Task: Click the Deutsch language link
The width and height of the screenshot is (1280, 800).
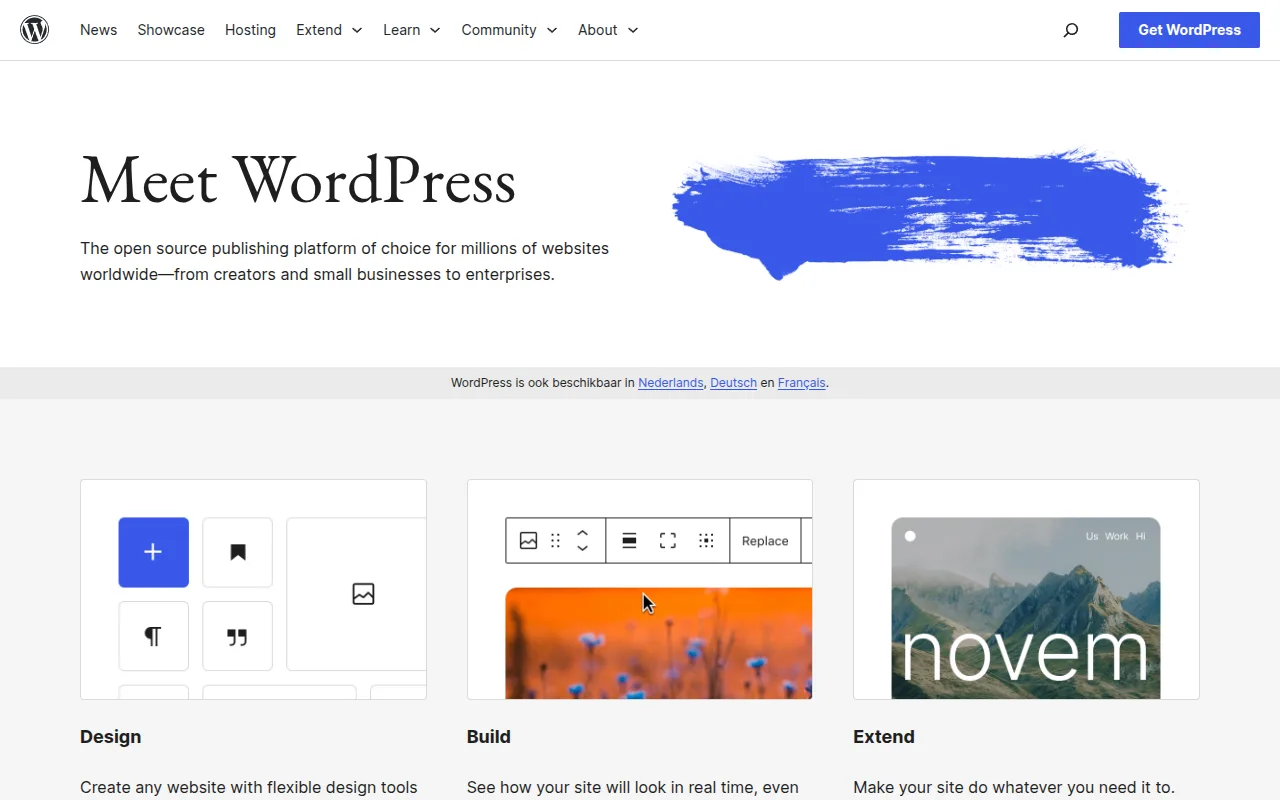Action: (733, 383)
